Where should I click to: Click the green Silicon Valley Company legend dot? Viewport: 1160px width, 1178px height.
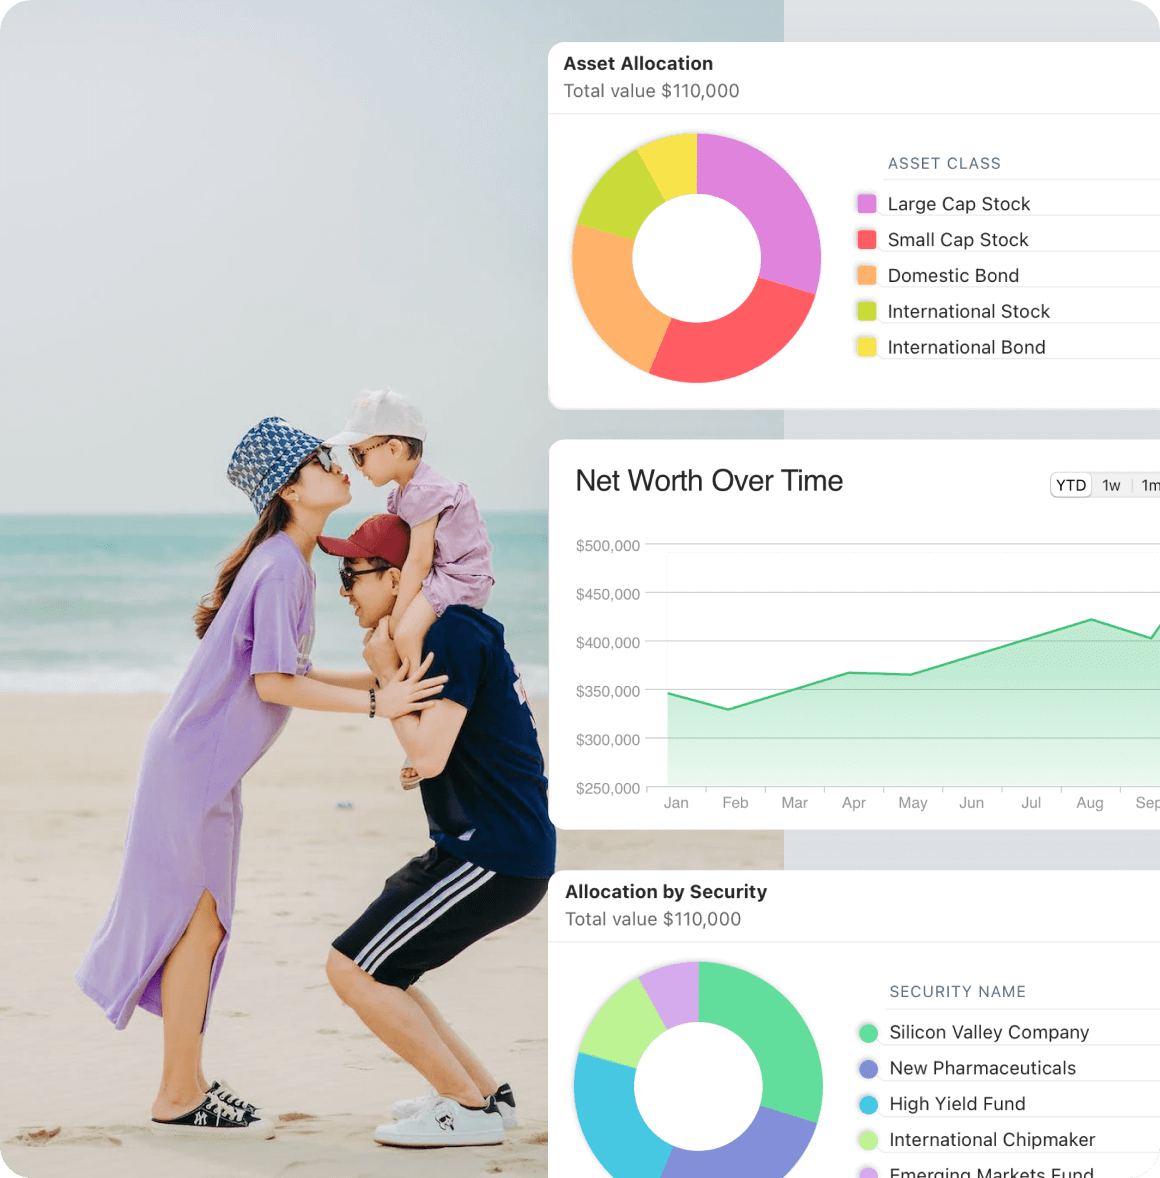click(x=868, y=1033)
